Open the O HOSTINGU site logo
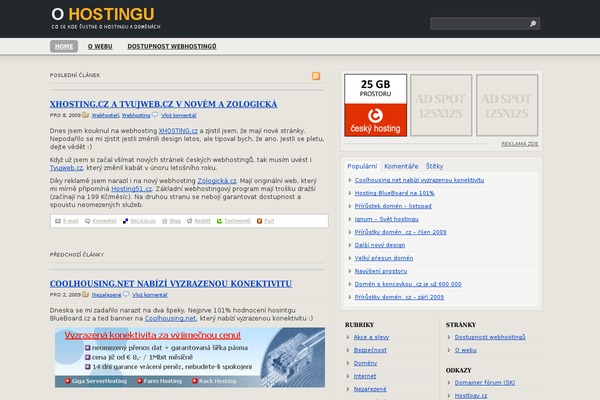The height and width of the screenshot is (400, 600). 103,15
